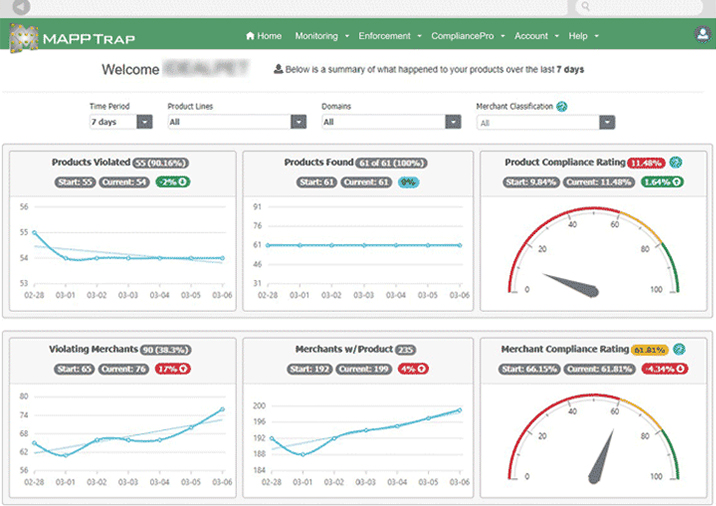Open the Domains dropdown arrow

453,122
